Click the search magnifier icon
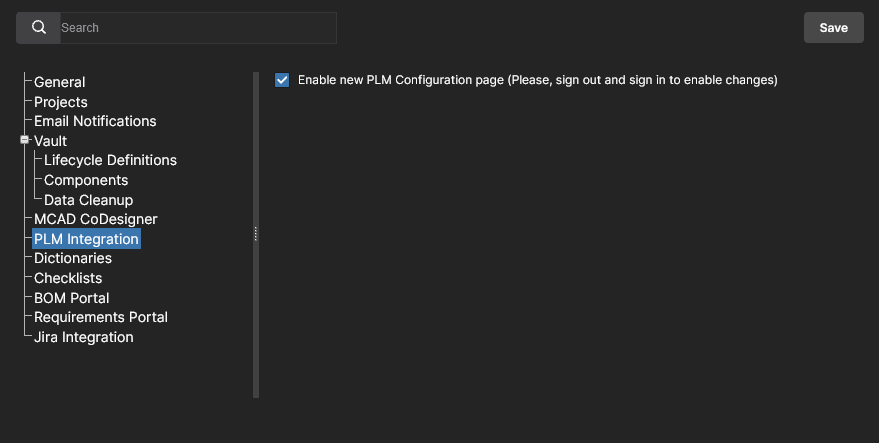879x443 pixels. (39, 28)
